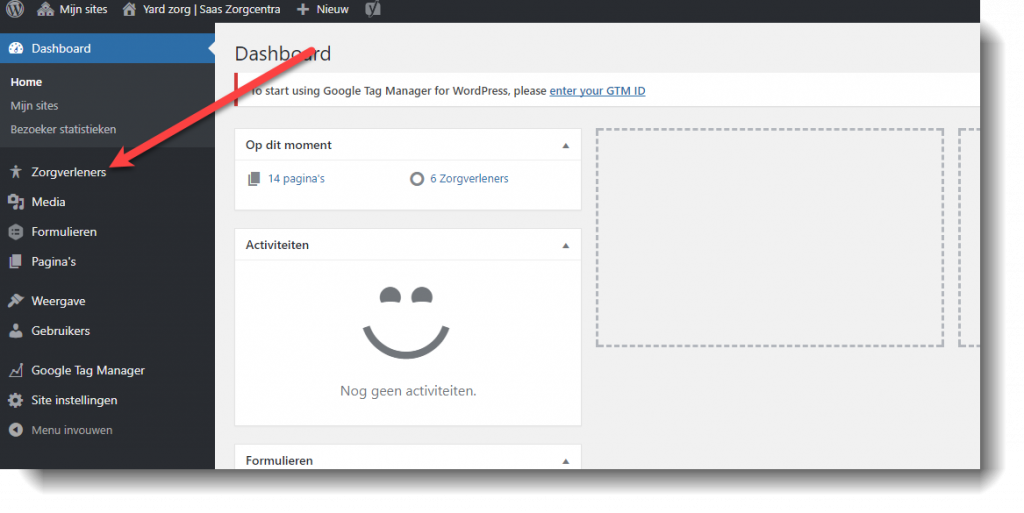
Task: Click the Activiteiten widget title
Action: click(x=277, y=245)
